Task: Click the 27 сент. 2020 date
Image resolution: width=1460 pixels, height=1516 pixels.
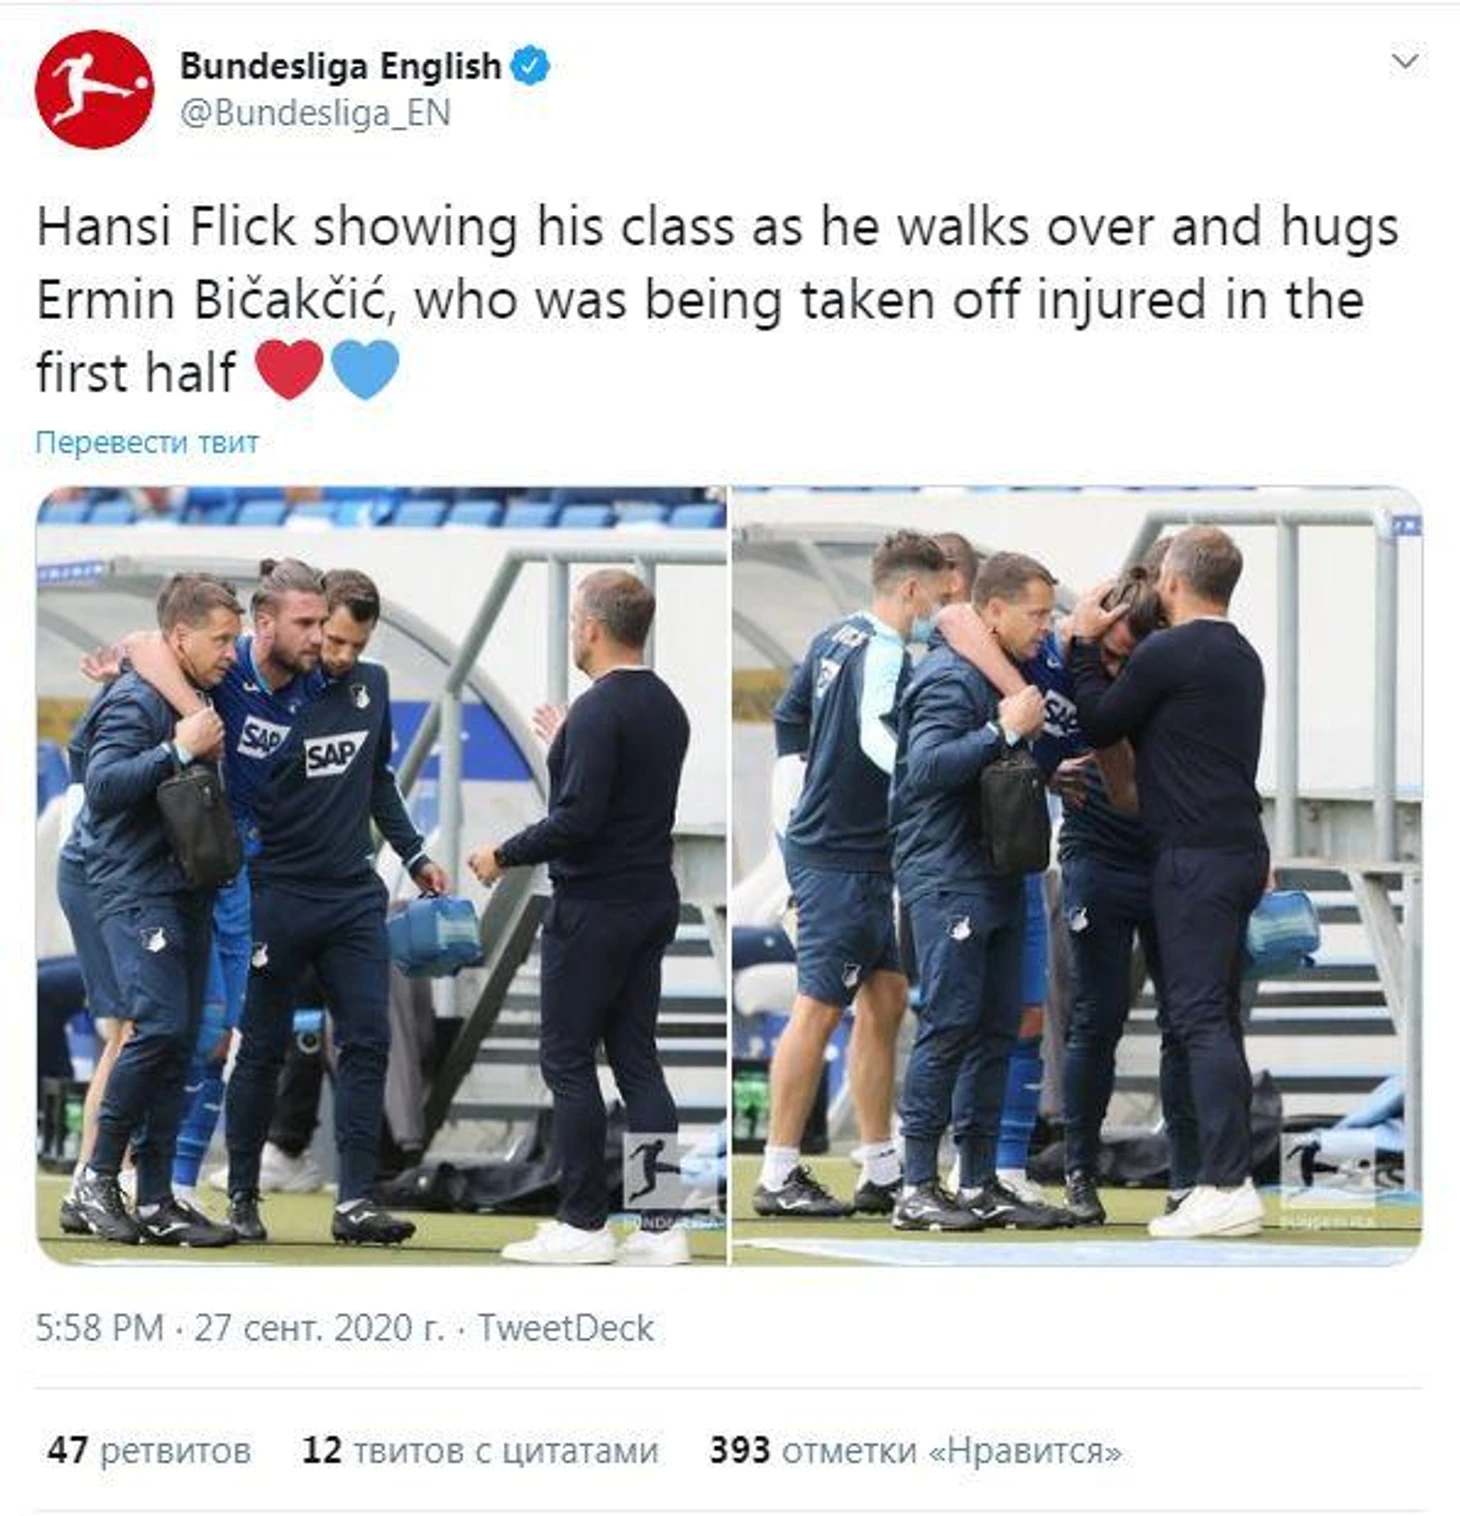Action: [x=319, y=1328]
